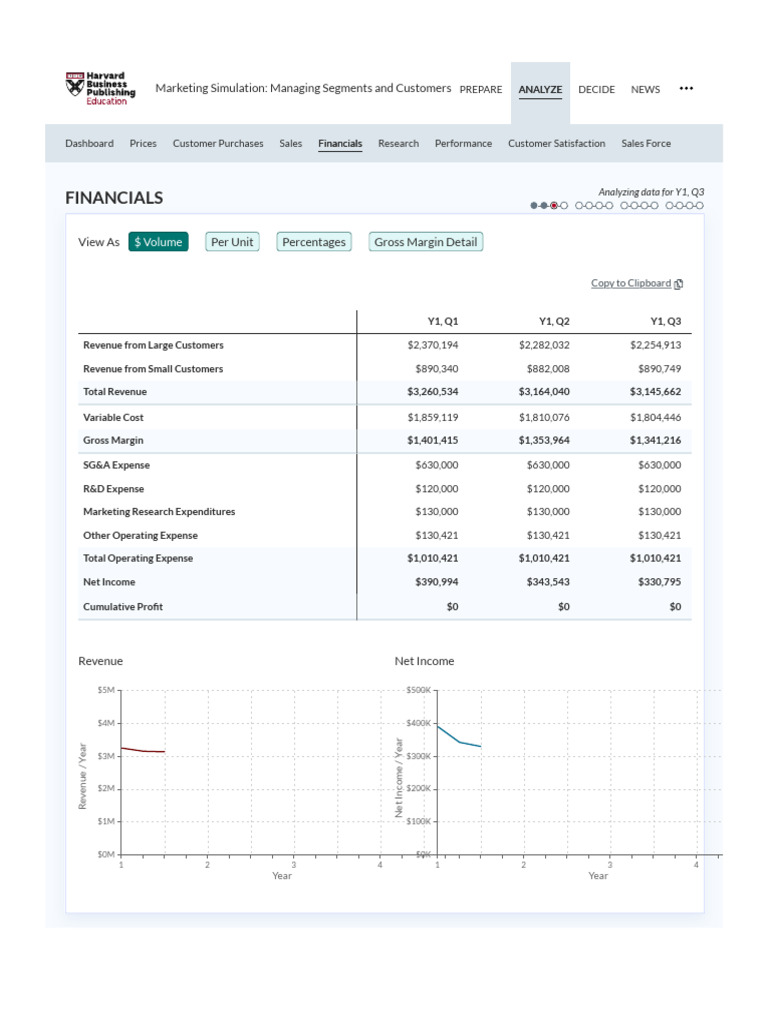The height and width of the screenshot is (1024, 768).
Task: Click the Revenue chart title
Action: [101, 661]
